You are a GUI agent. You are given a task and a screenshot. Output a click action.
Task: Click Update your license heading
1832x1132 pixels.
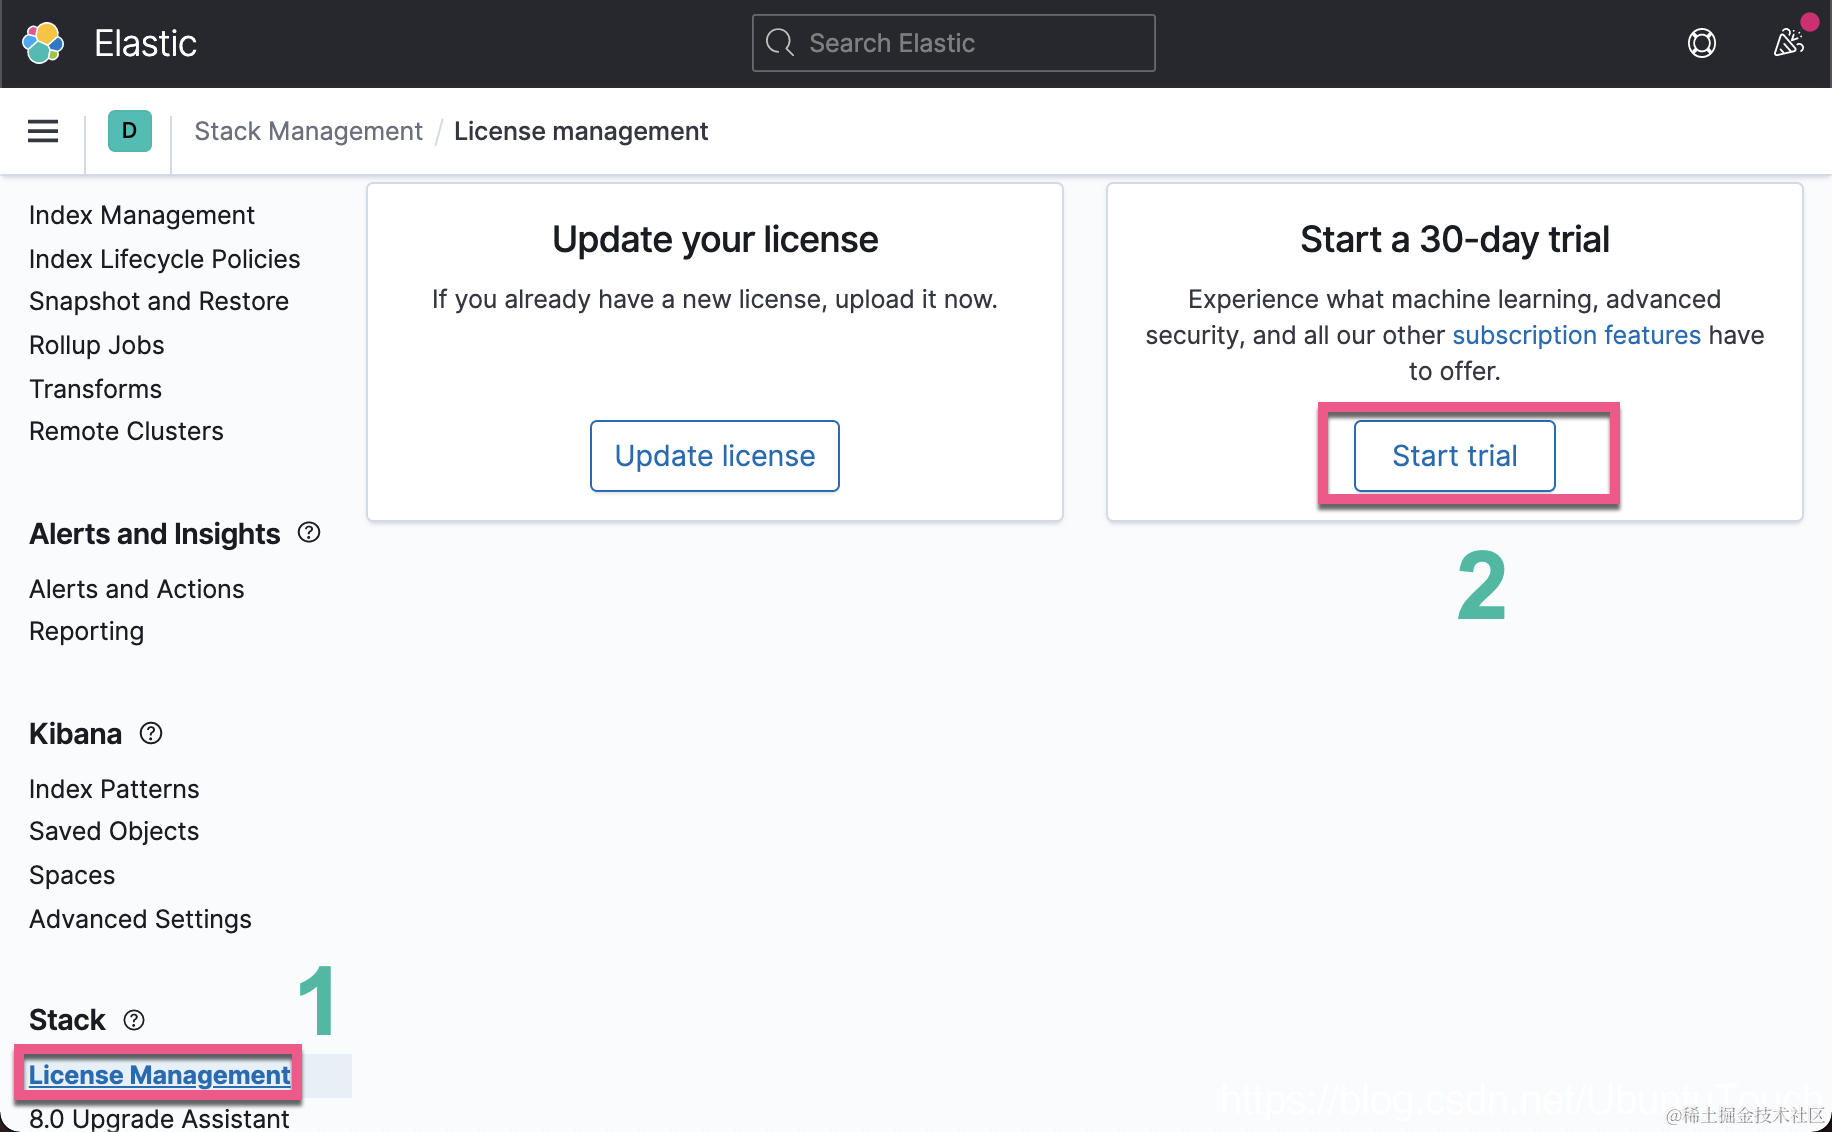(x=715, y=239)
